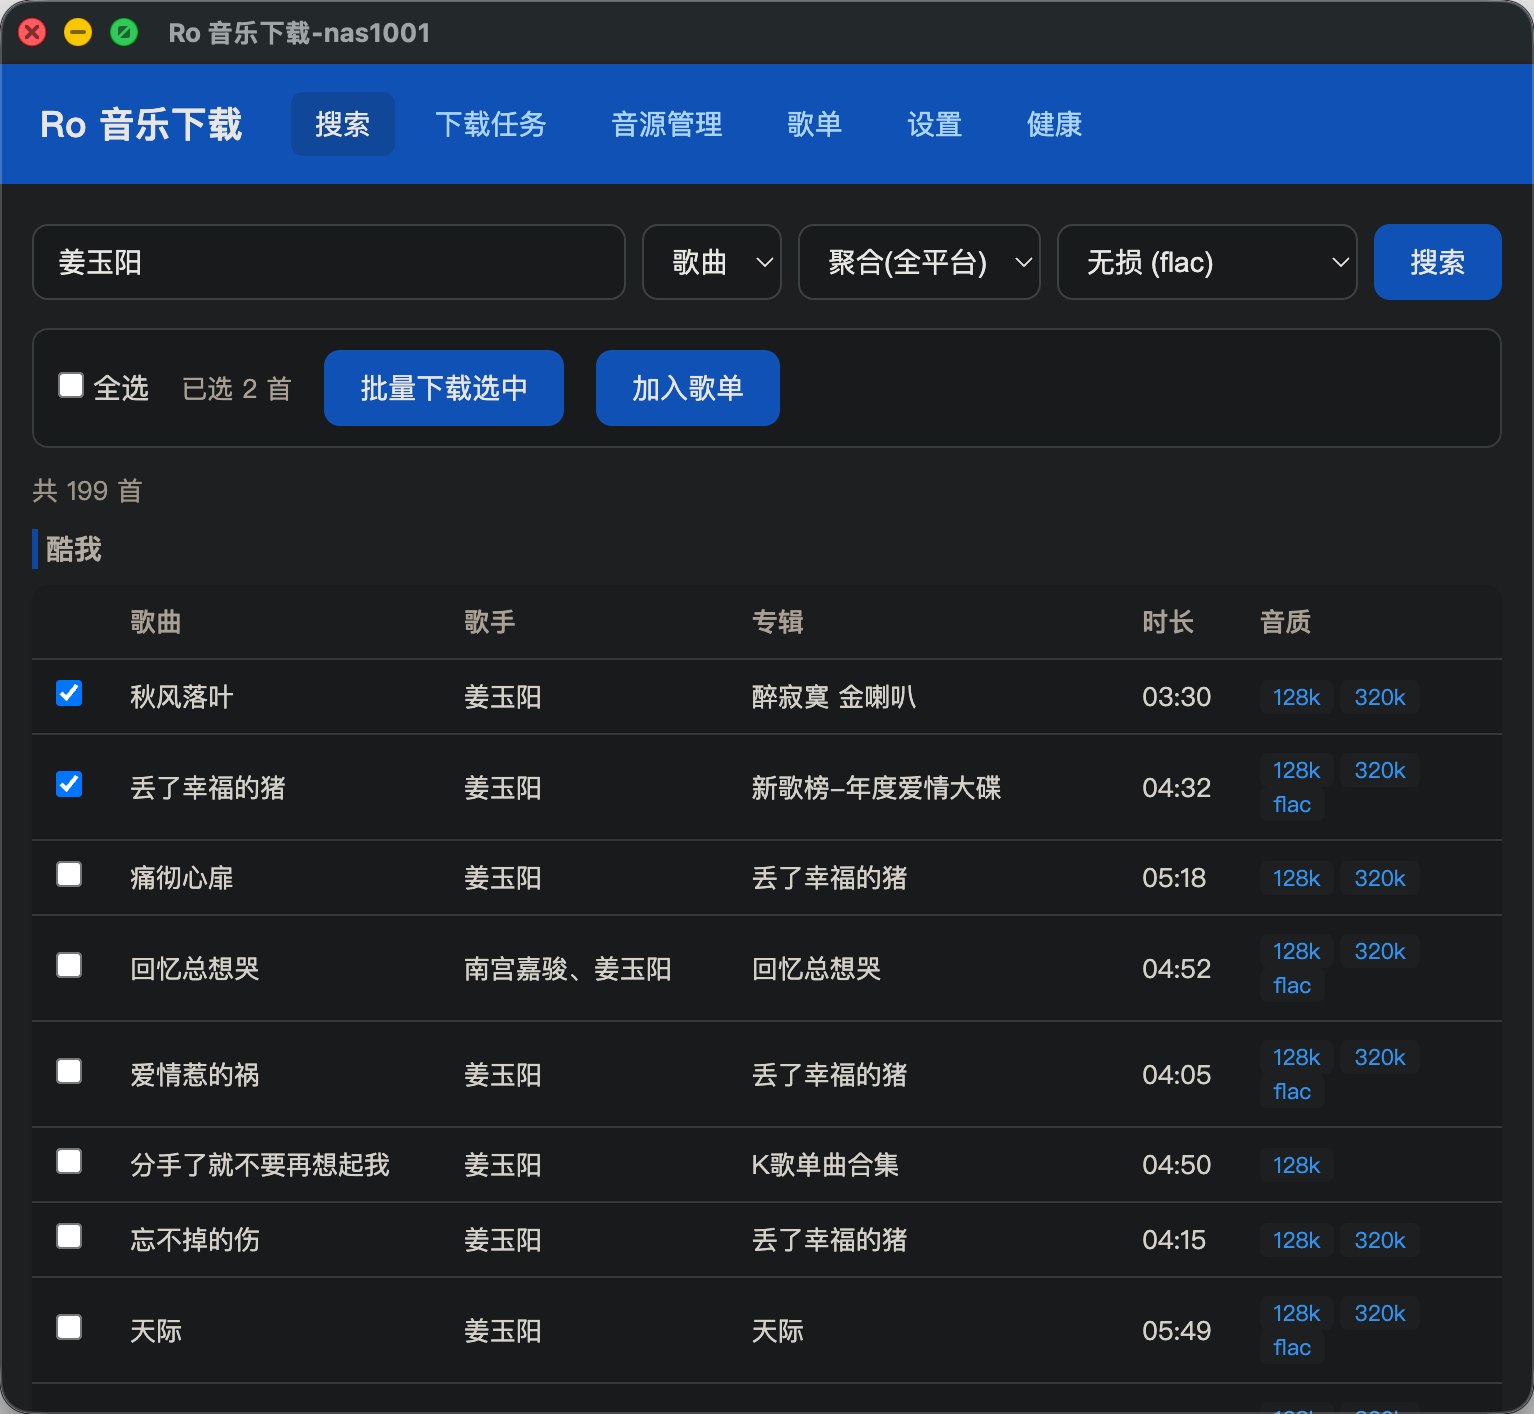Click the blue 搜索 button
The image size is (1534, 1414).
[1437, 262]
